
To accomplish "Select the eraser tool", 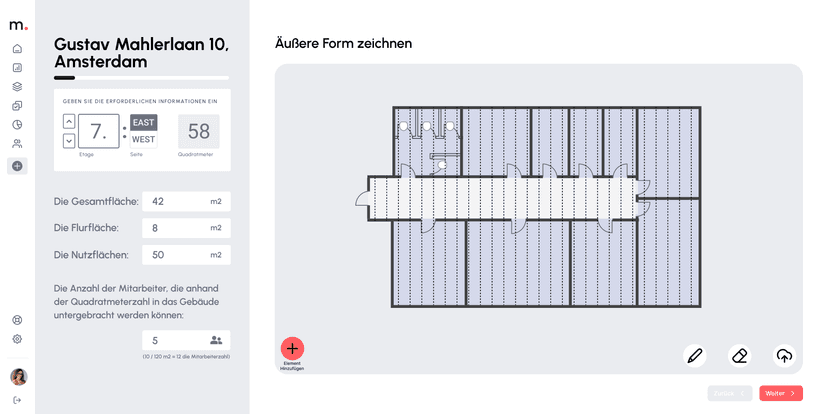I will coord(739,355).
